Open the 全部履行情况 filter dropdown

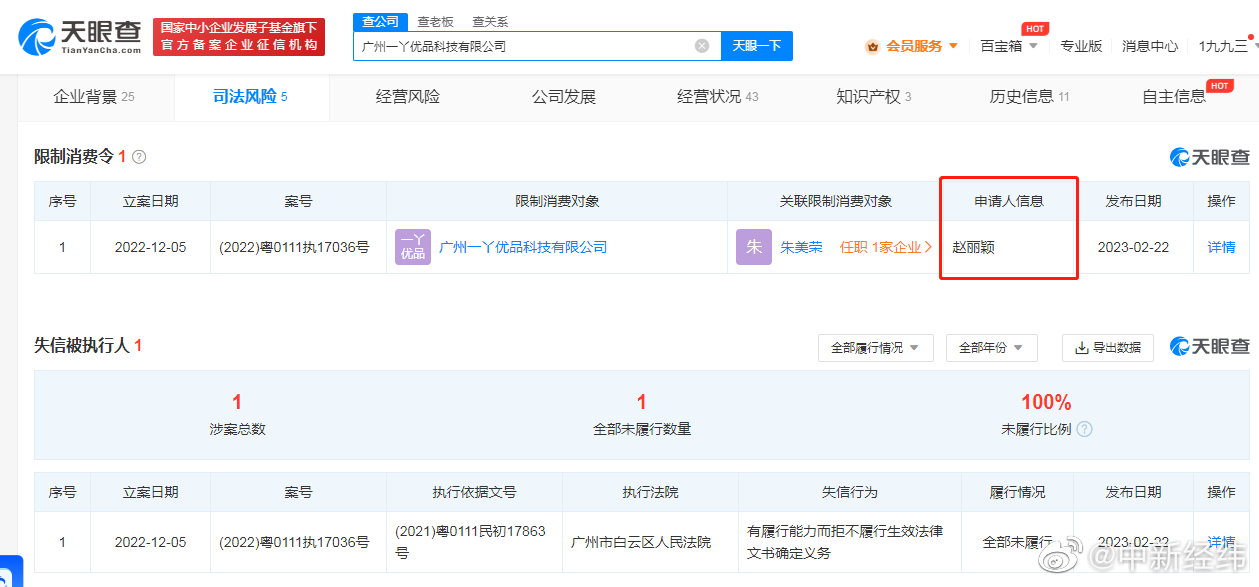click(x=875, y=348)
